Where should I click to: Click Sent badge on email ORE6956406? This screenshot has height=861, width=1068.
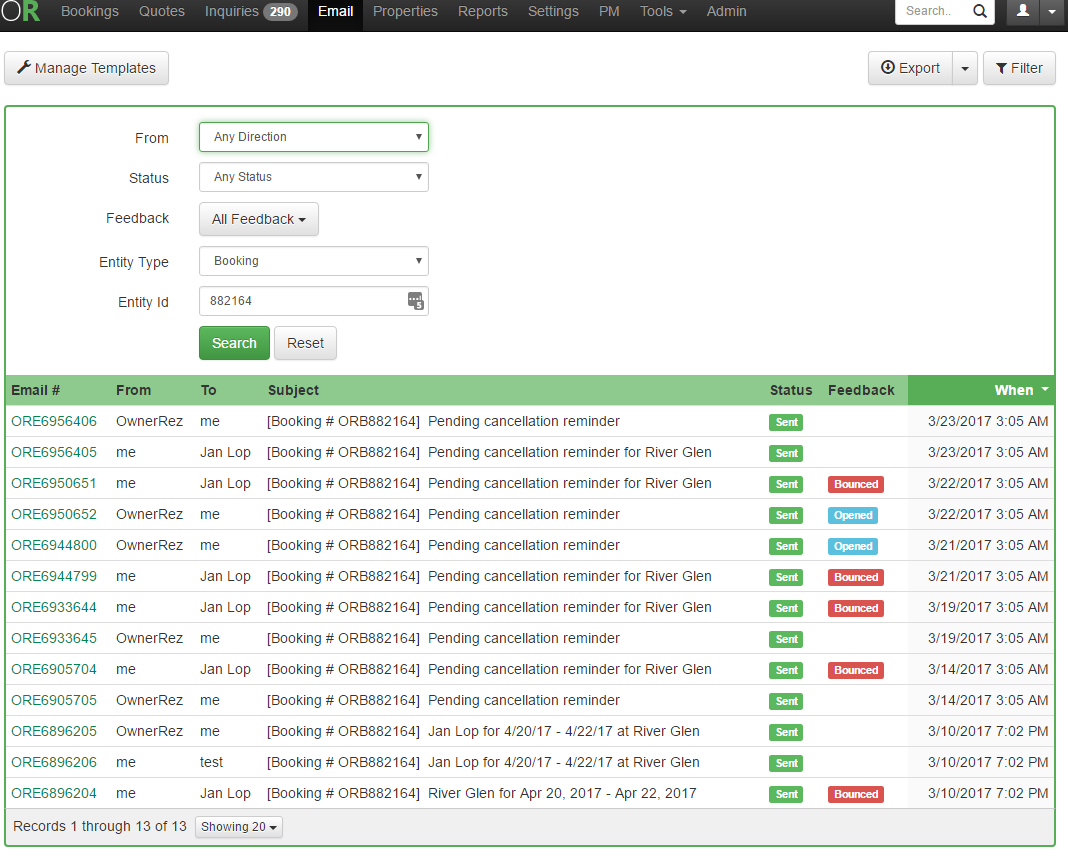(x=787, y=422)
